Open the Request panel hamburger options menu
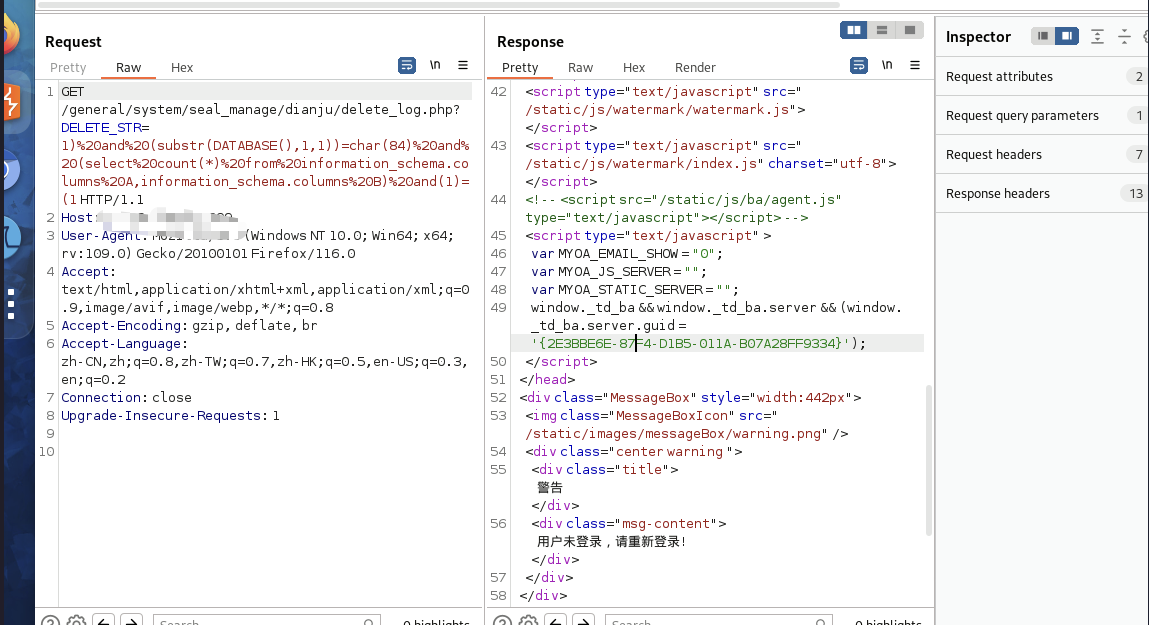Viewport: 1149px width, 625px height. [x=463, y=65]
